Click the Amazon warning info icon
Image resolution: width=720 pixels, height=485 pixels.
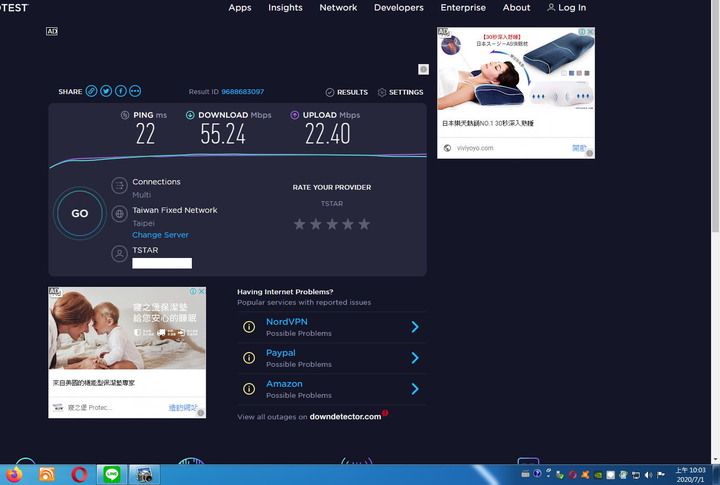[249, 389]
